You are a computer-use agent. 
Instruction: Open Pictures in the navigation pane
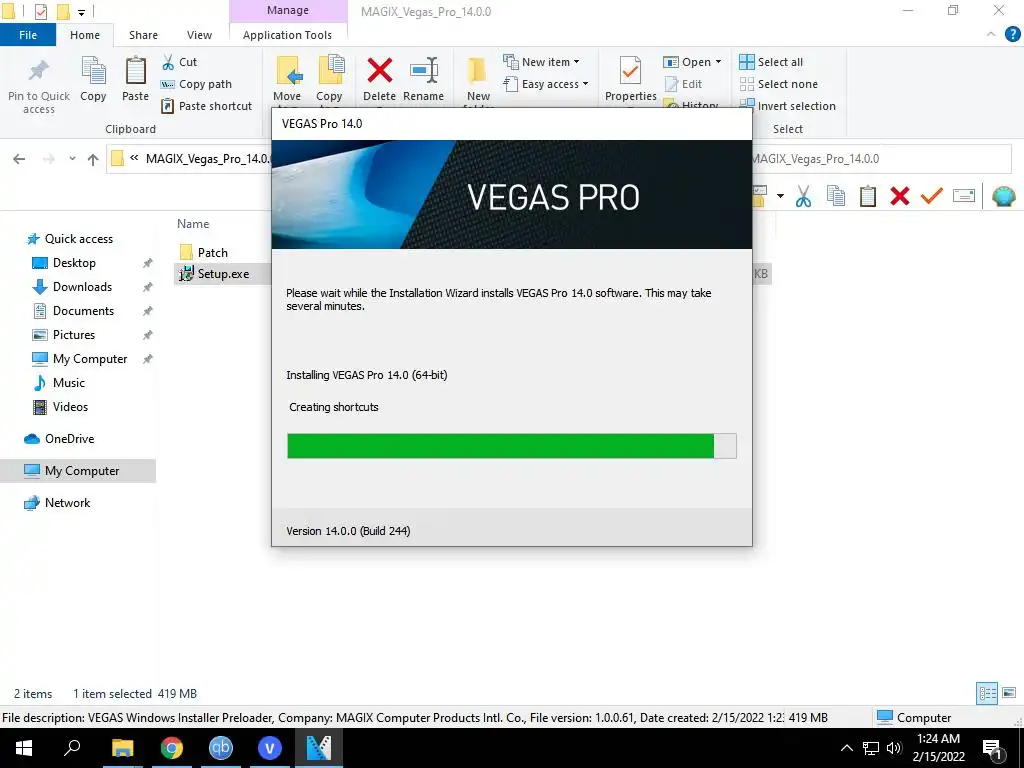pyautogui.click(x=64, y=334)
